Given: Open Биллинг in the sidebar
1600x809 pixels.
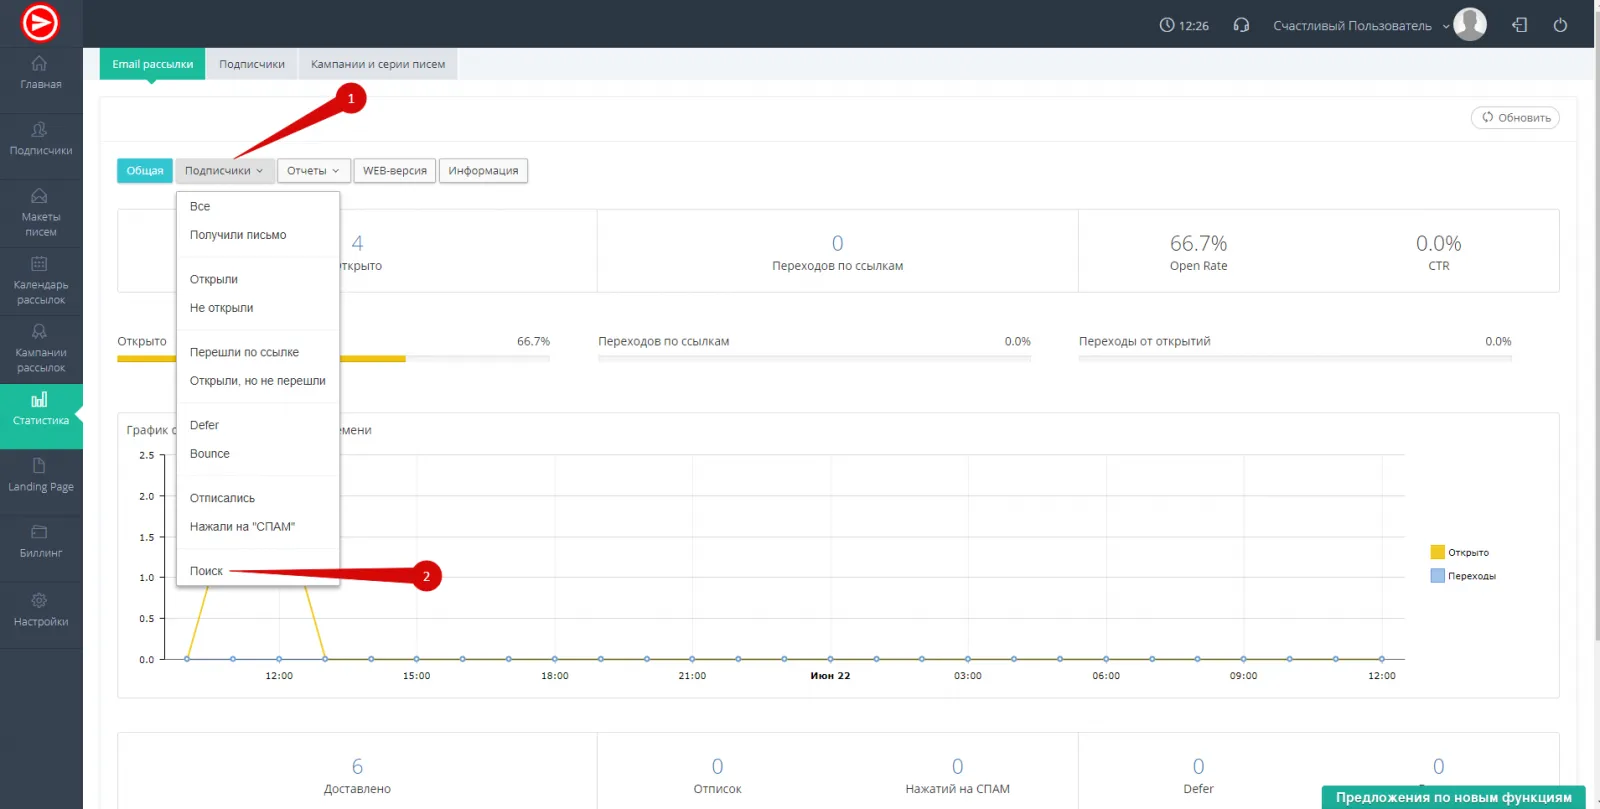Looking at the screenshot, I should [40, 541].
